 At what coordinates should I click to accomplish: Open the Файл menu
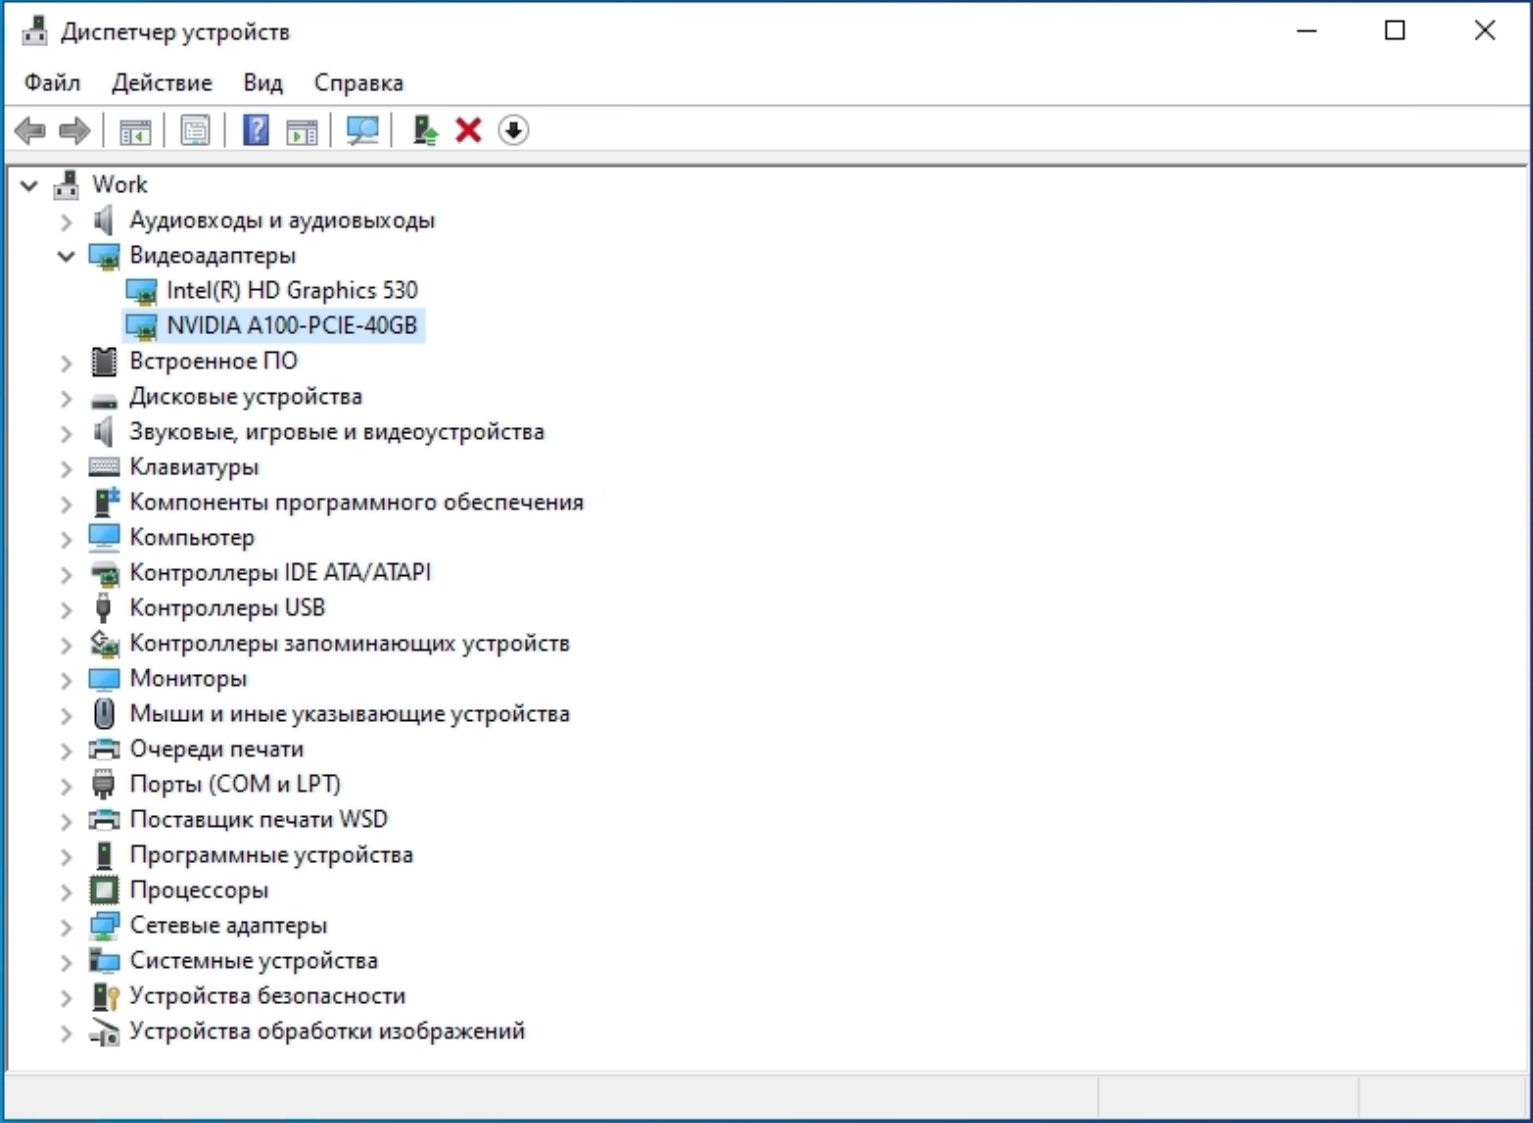[x=52, y=83]
